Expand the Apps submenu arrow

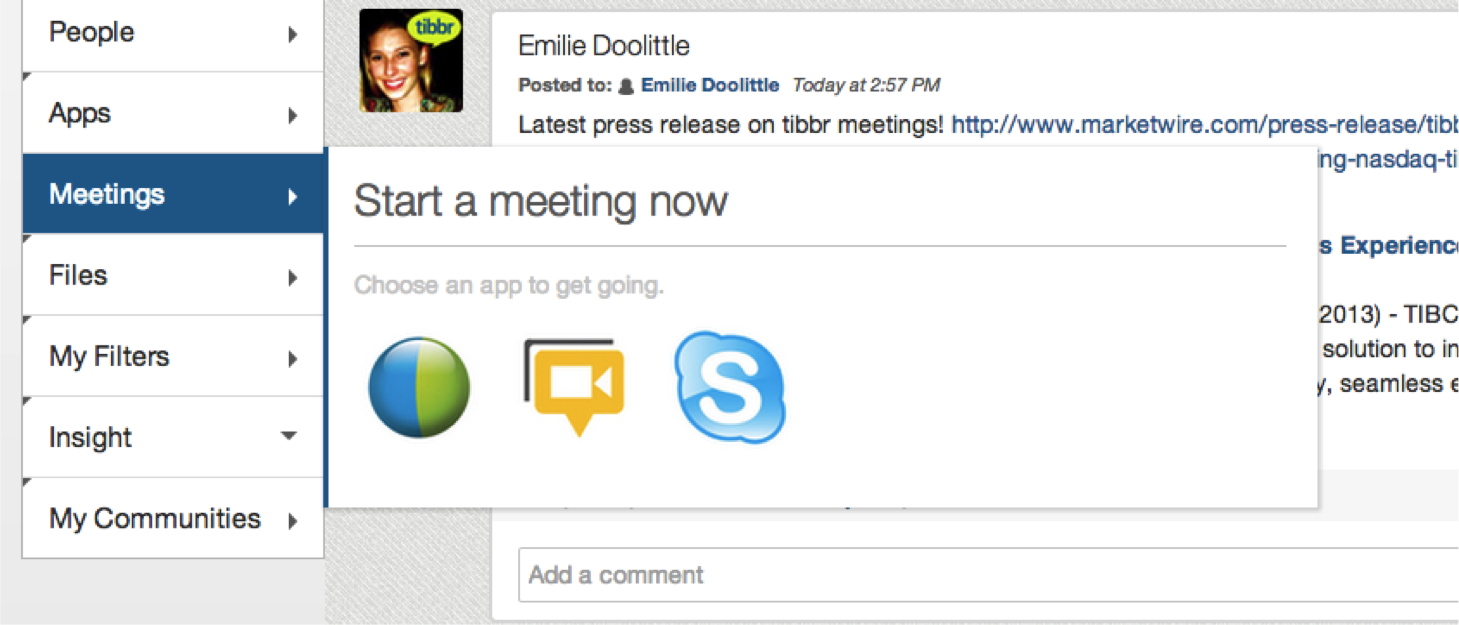pos(293,115)
